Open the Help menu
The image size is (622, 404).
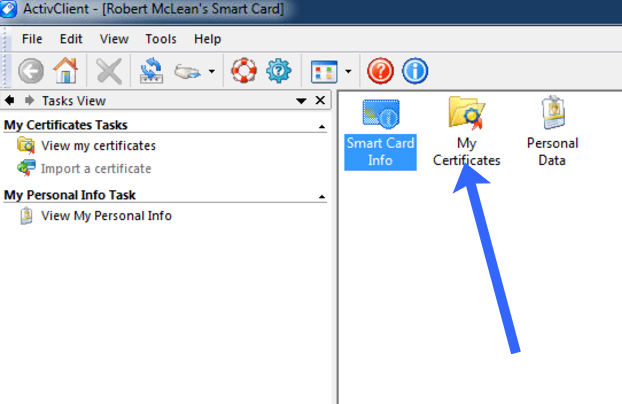207,39
